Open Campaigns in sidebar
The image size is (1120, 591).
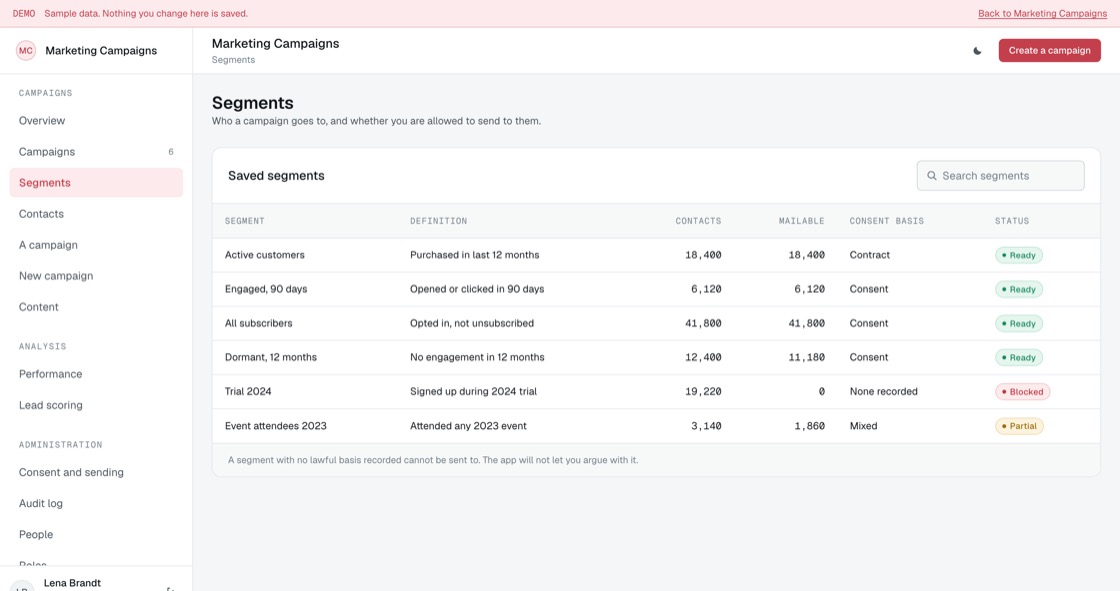point(96,152)
